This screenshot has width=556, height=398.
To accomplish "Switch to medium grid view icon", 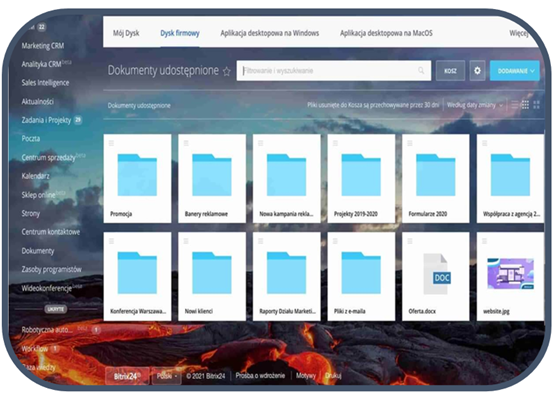I will click(x=526, y=105).
